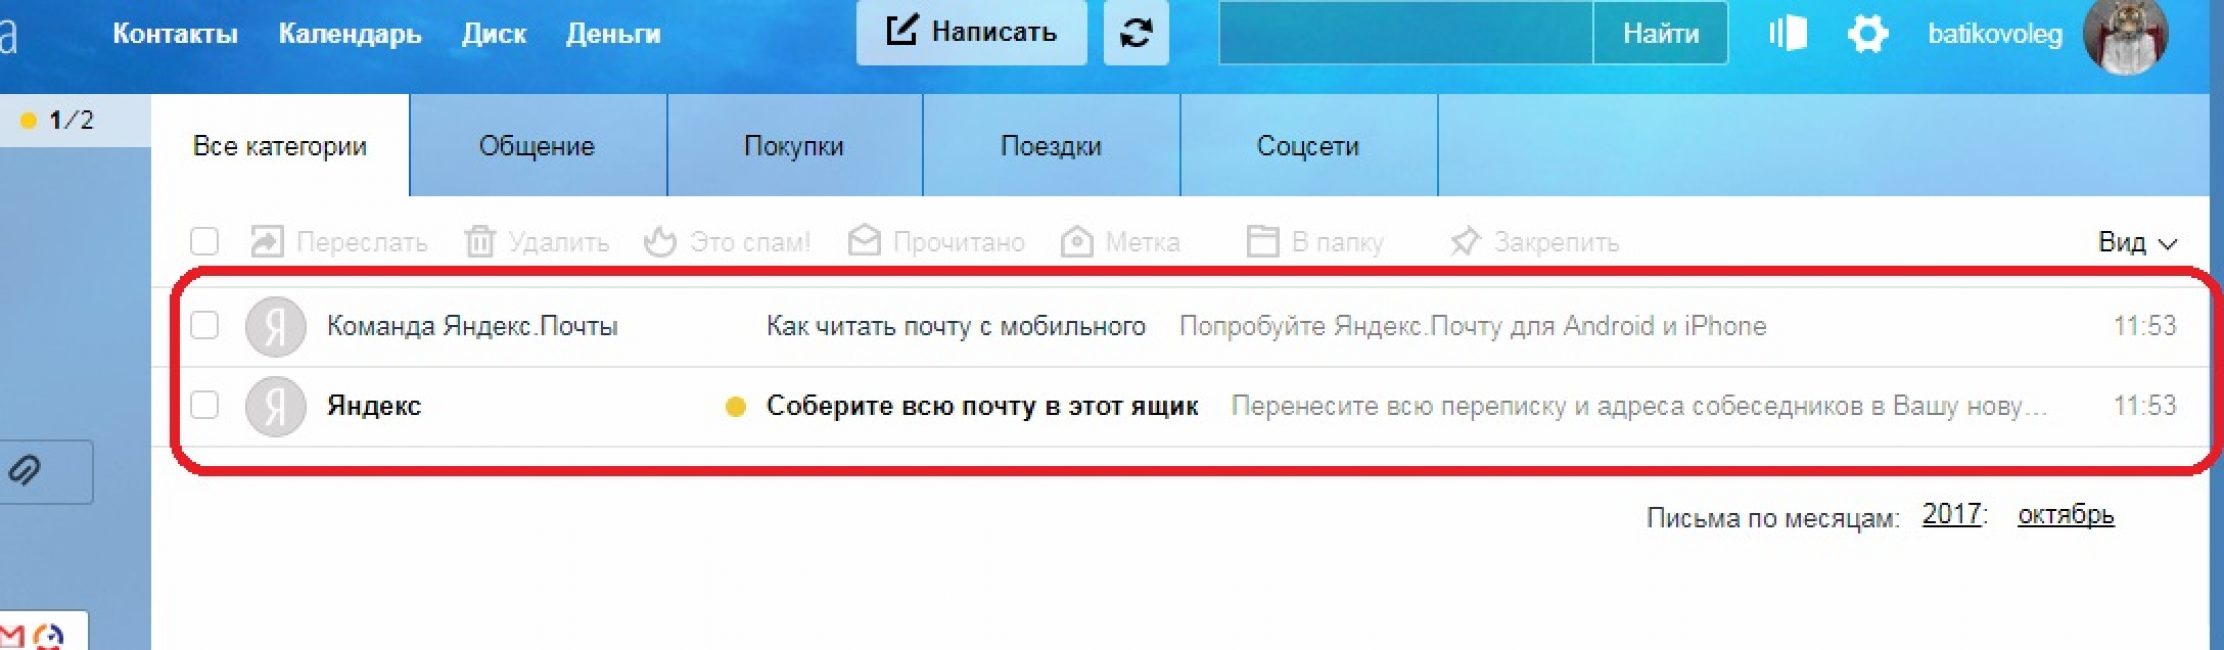Toggle the yellow unread dot on Яндекс email
Screen dimensions: 2224x650
coord(735,406)
